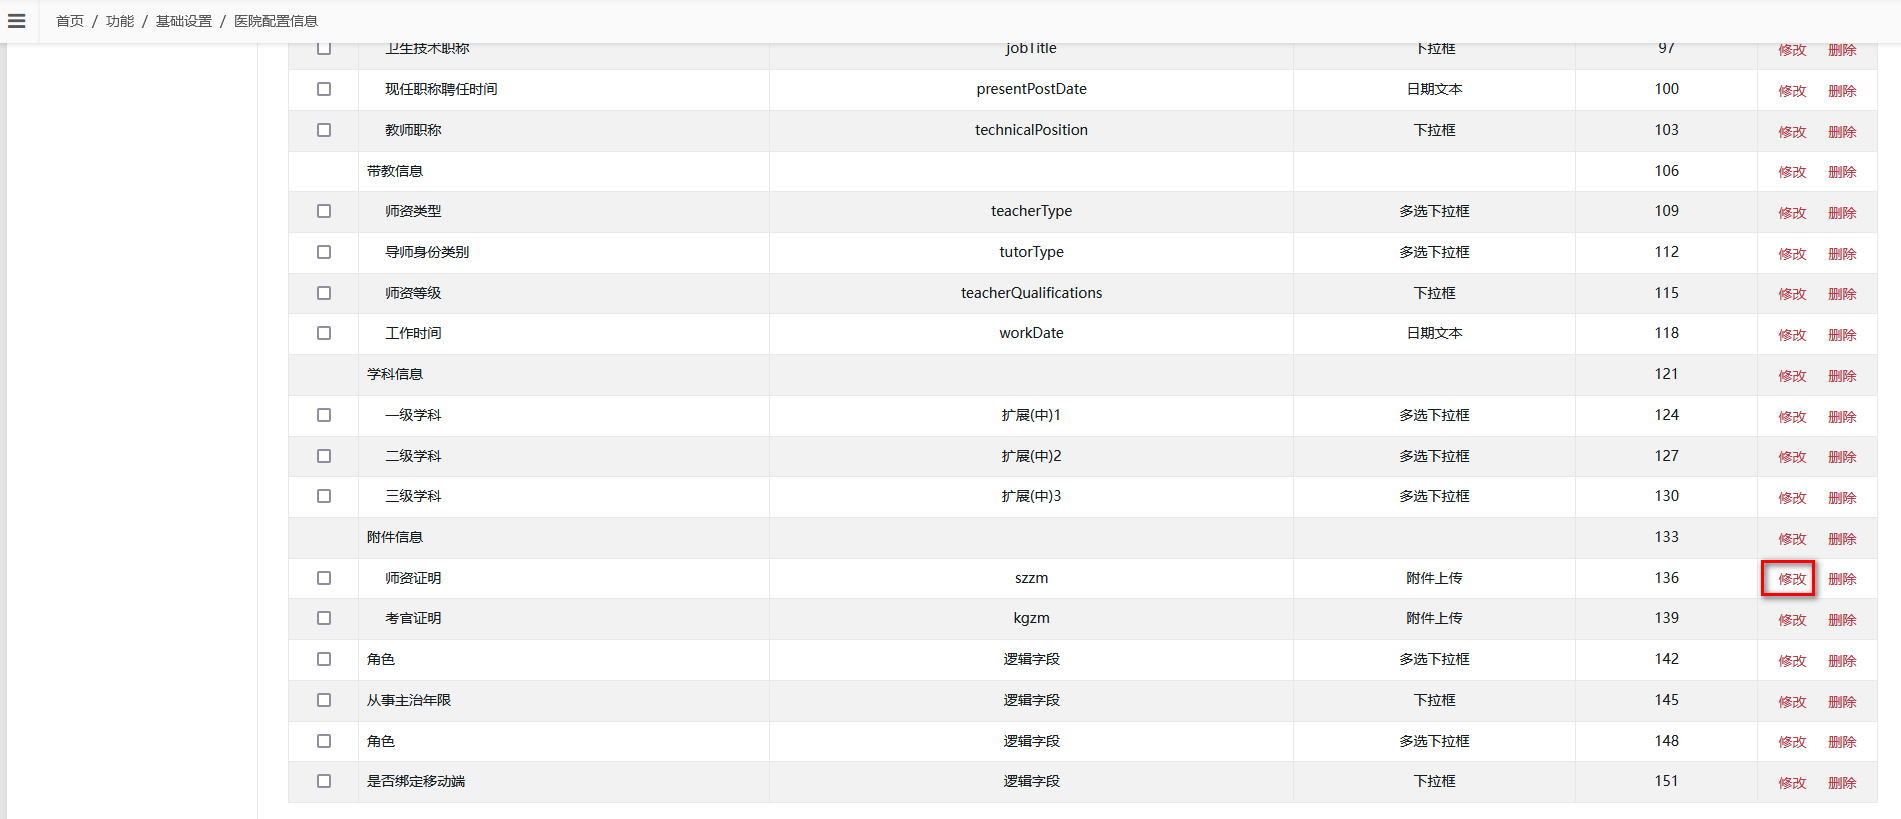
Task: Remove the teacherQualifications 师资等级 row
Action: (x=1842, y=294)
